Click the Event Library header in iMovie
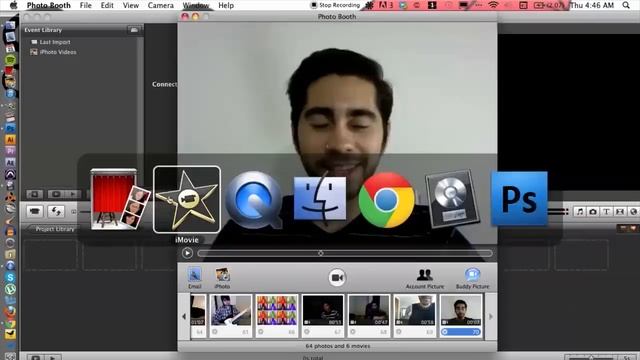640x360 pixels. coord(43,30)
